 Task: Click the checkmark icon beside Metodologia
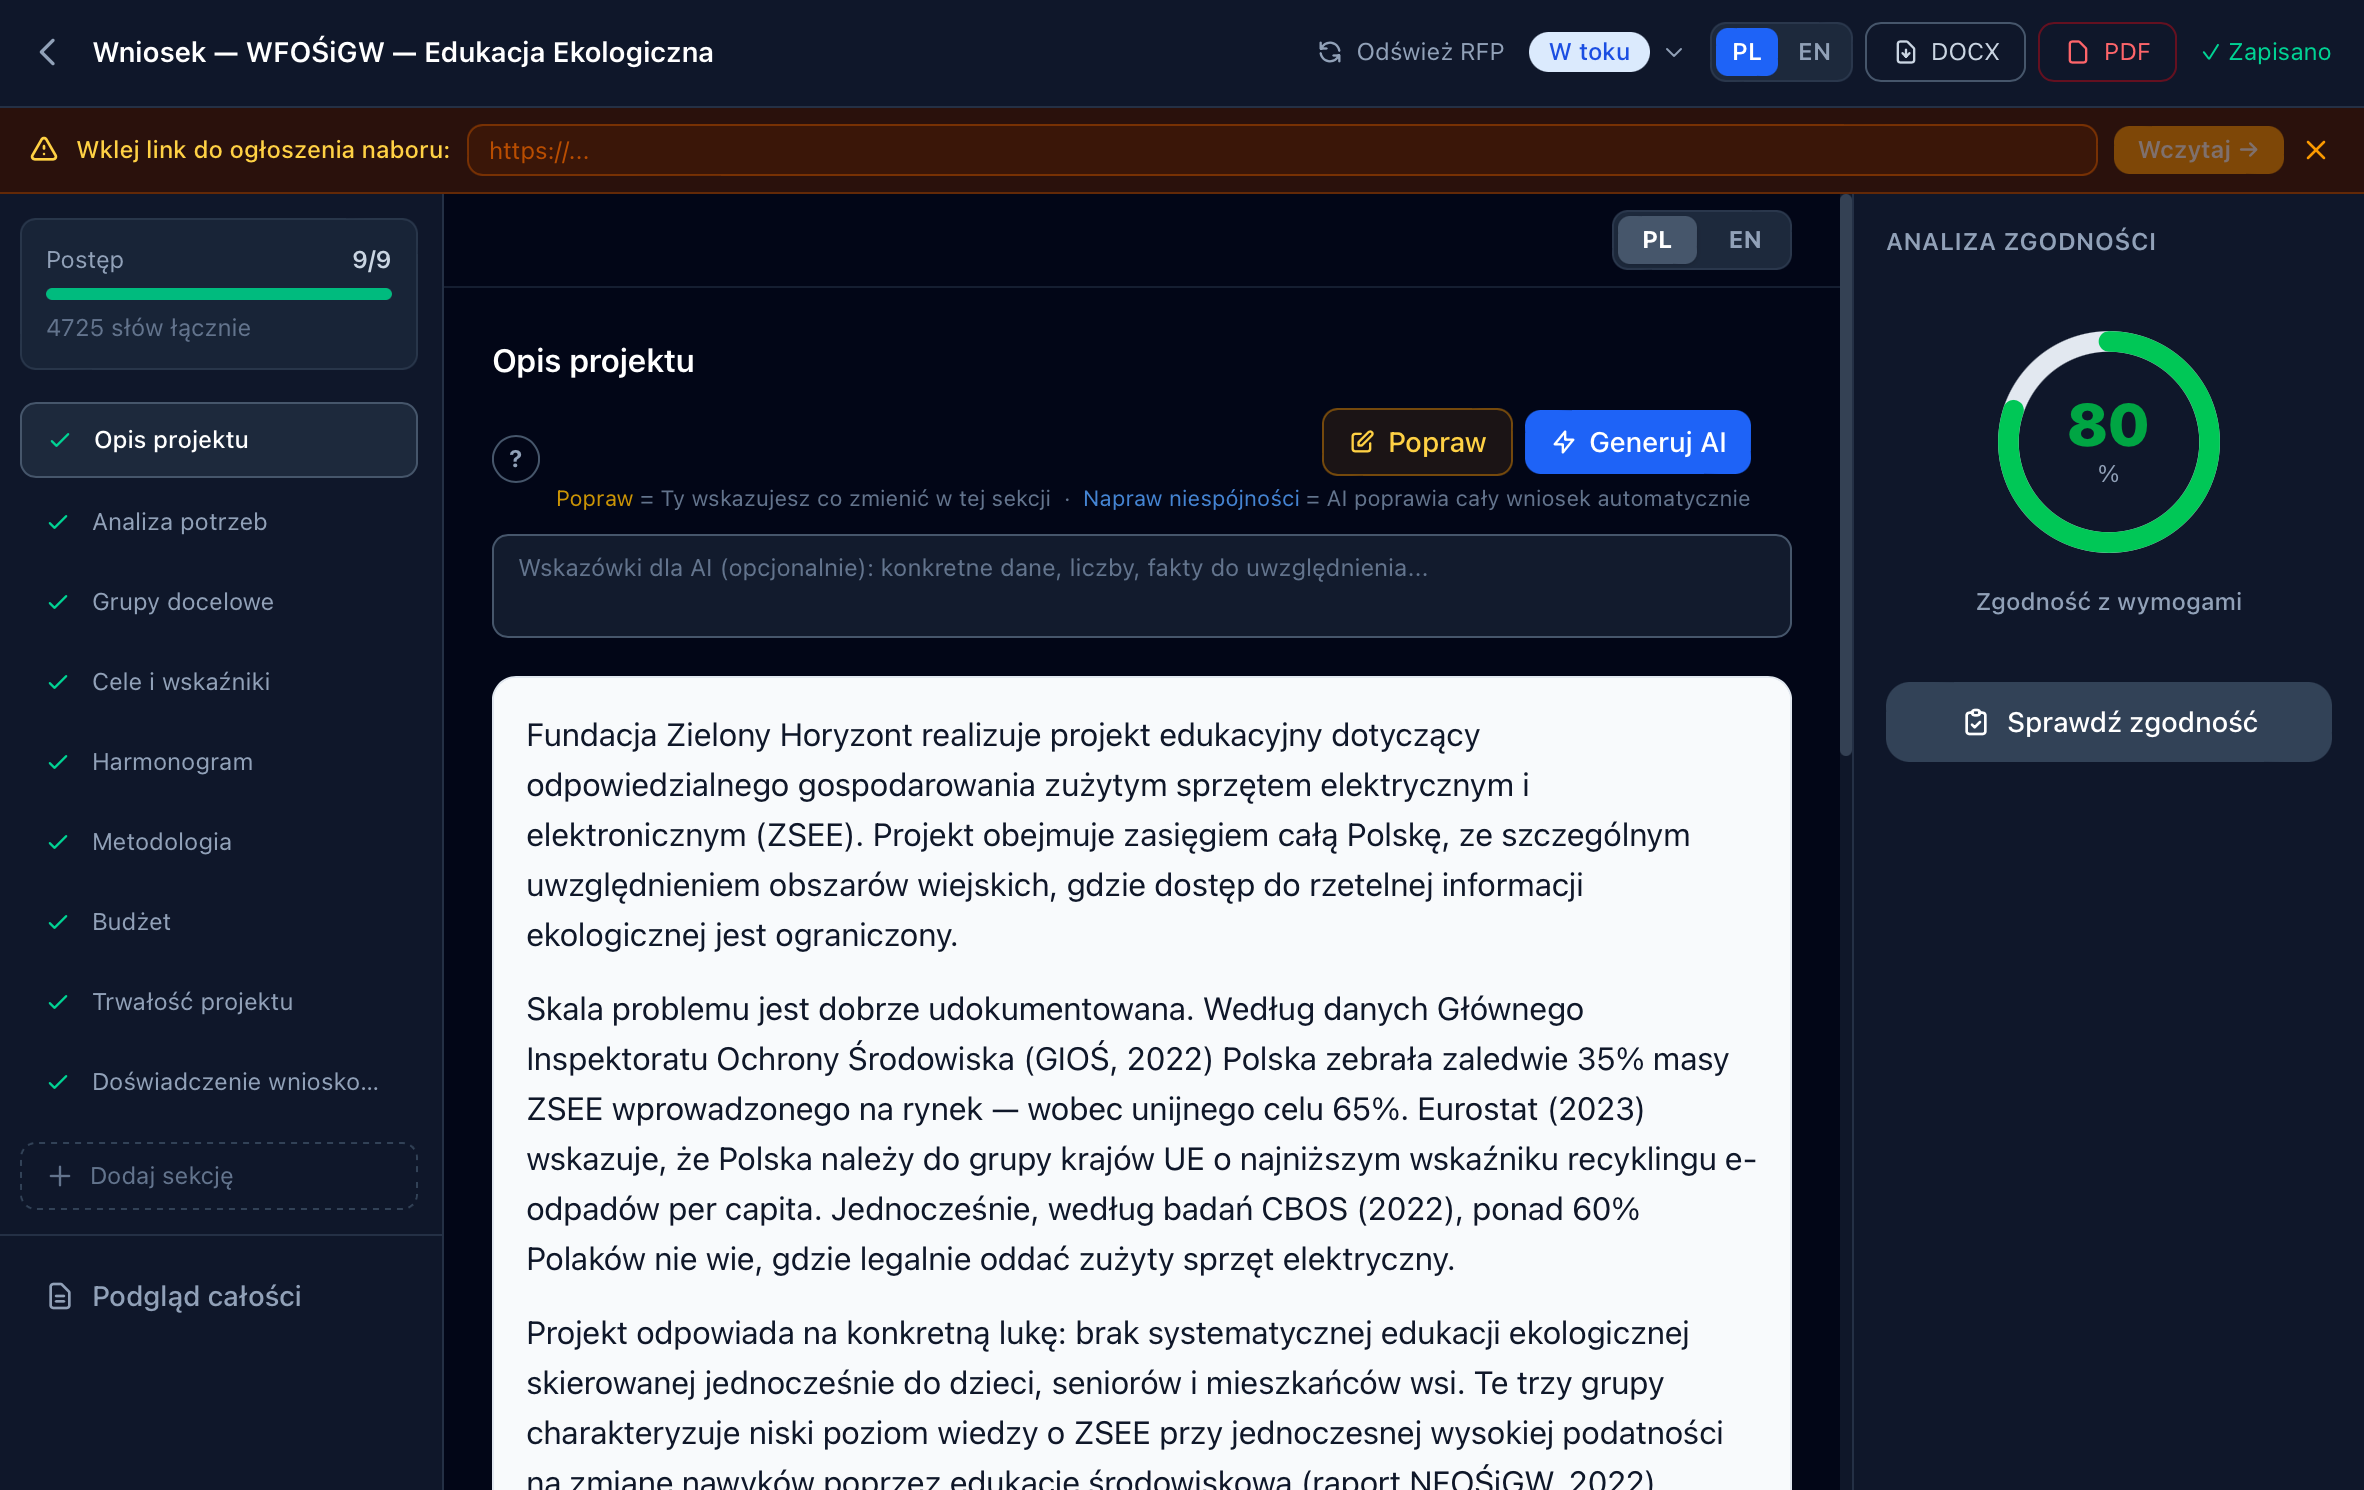coord(58,842)
